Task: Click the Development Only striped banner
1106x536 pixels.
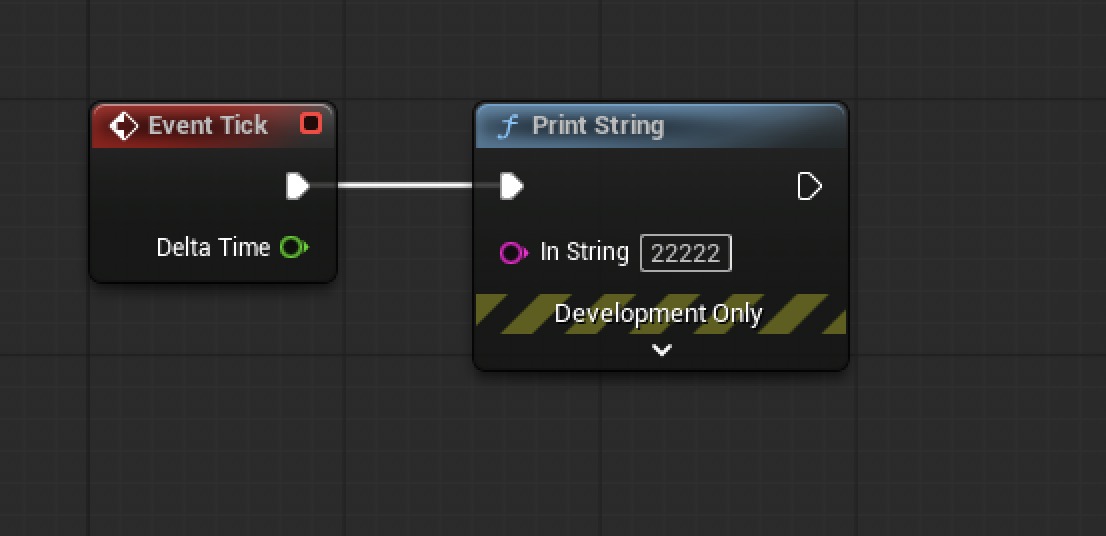Action: coord(660,314)
